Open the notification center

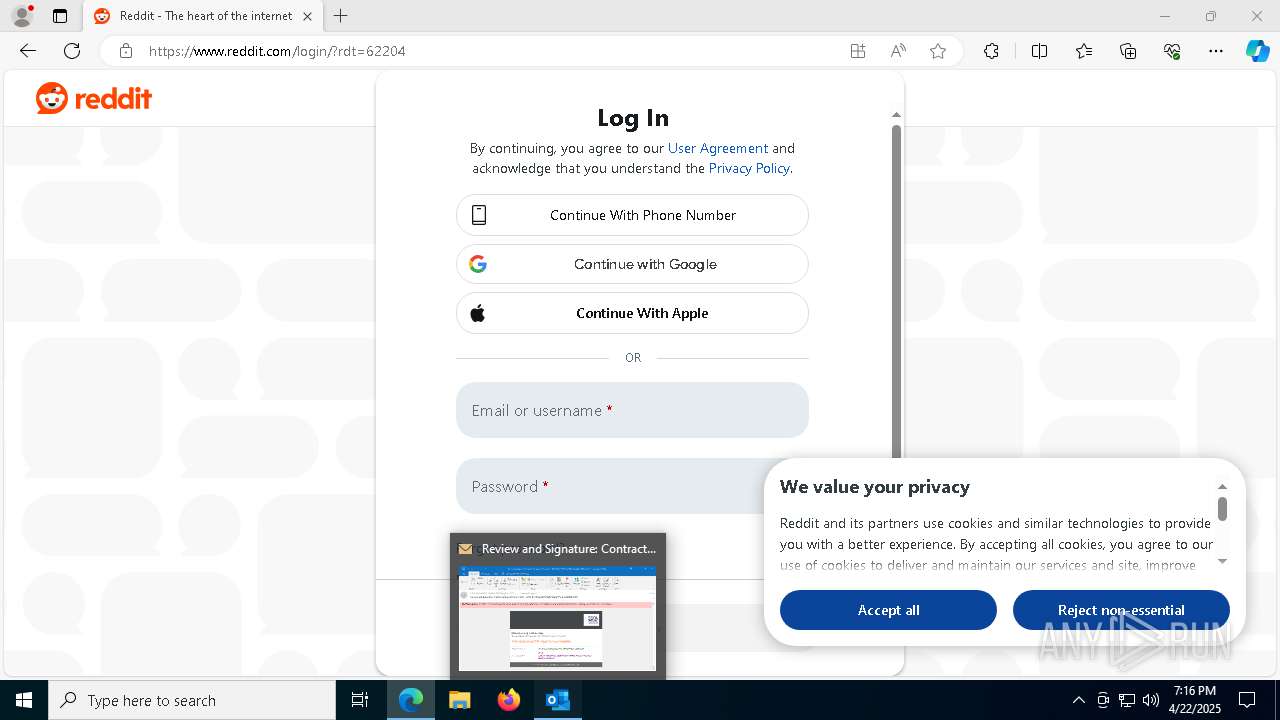pos(1247,700)
